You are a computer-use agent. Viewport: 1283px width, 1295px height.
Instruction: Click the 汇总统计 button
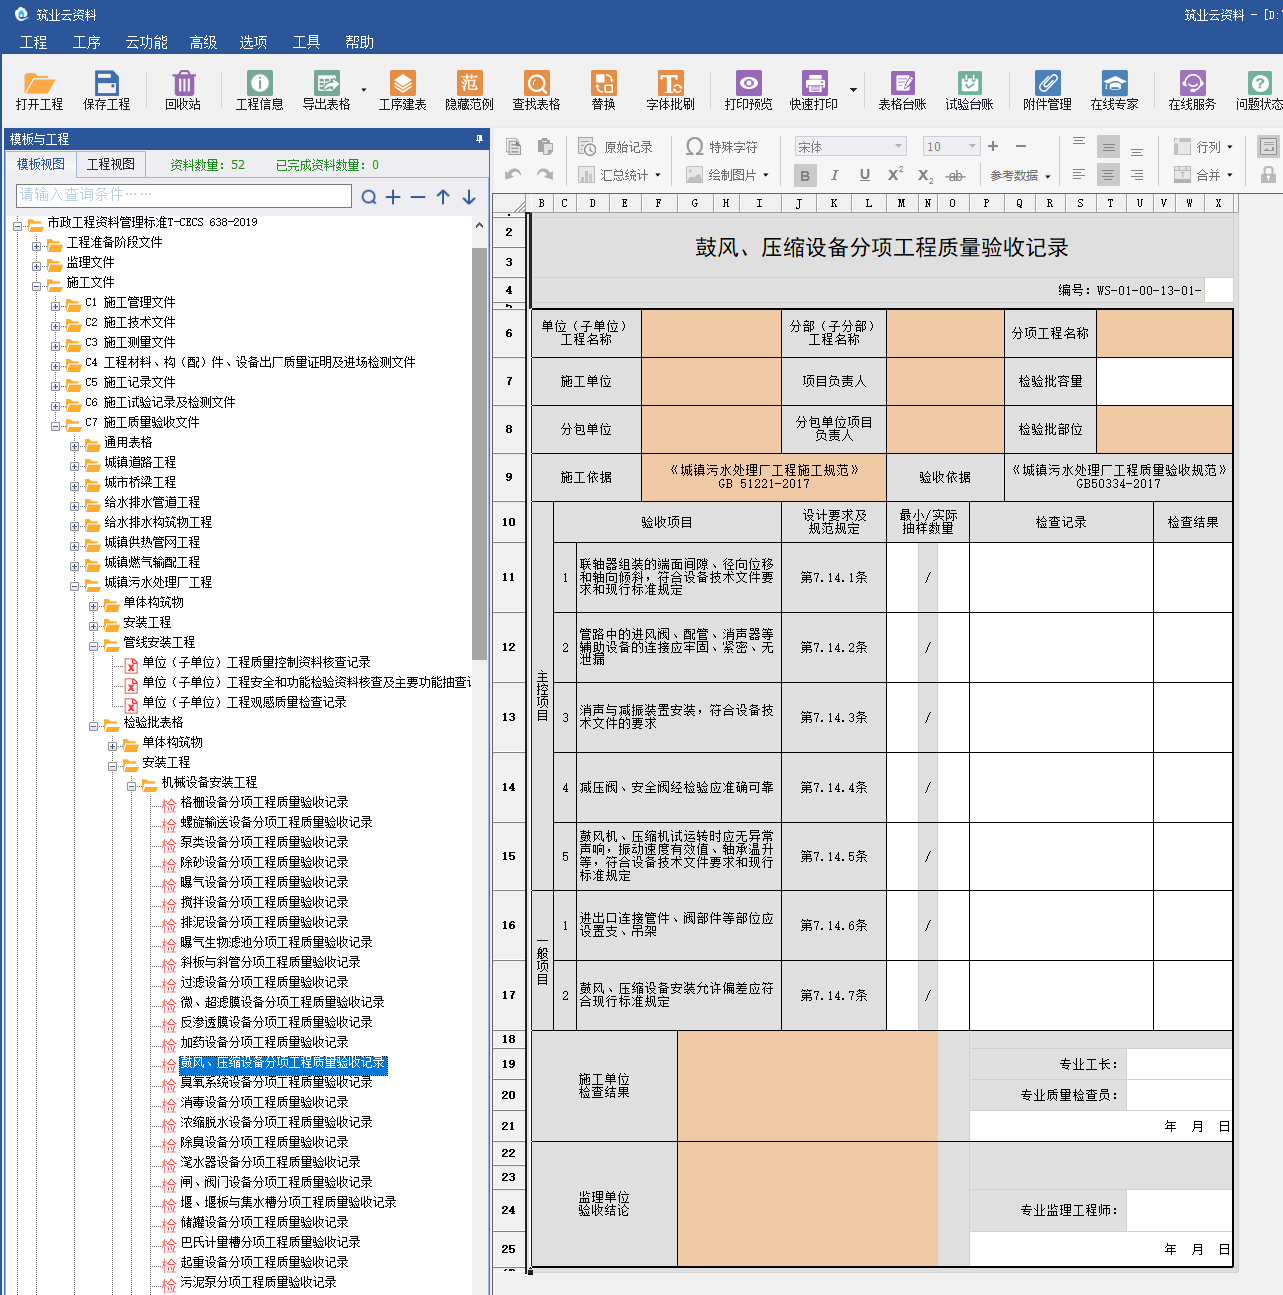[x=620, y=175]
